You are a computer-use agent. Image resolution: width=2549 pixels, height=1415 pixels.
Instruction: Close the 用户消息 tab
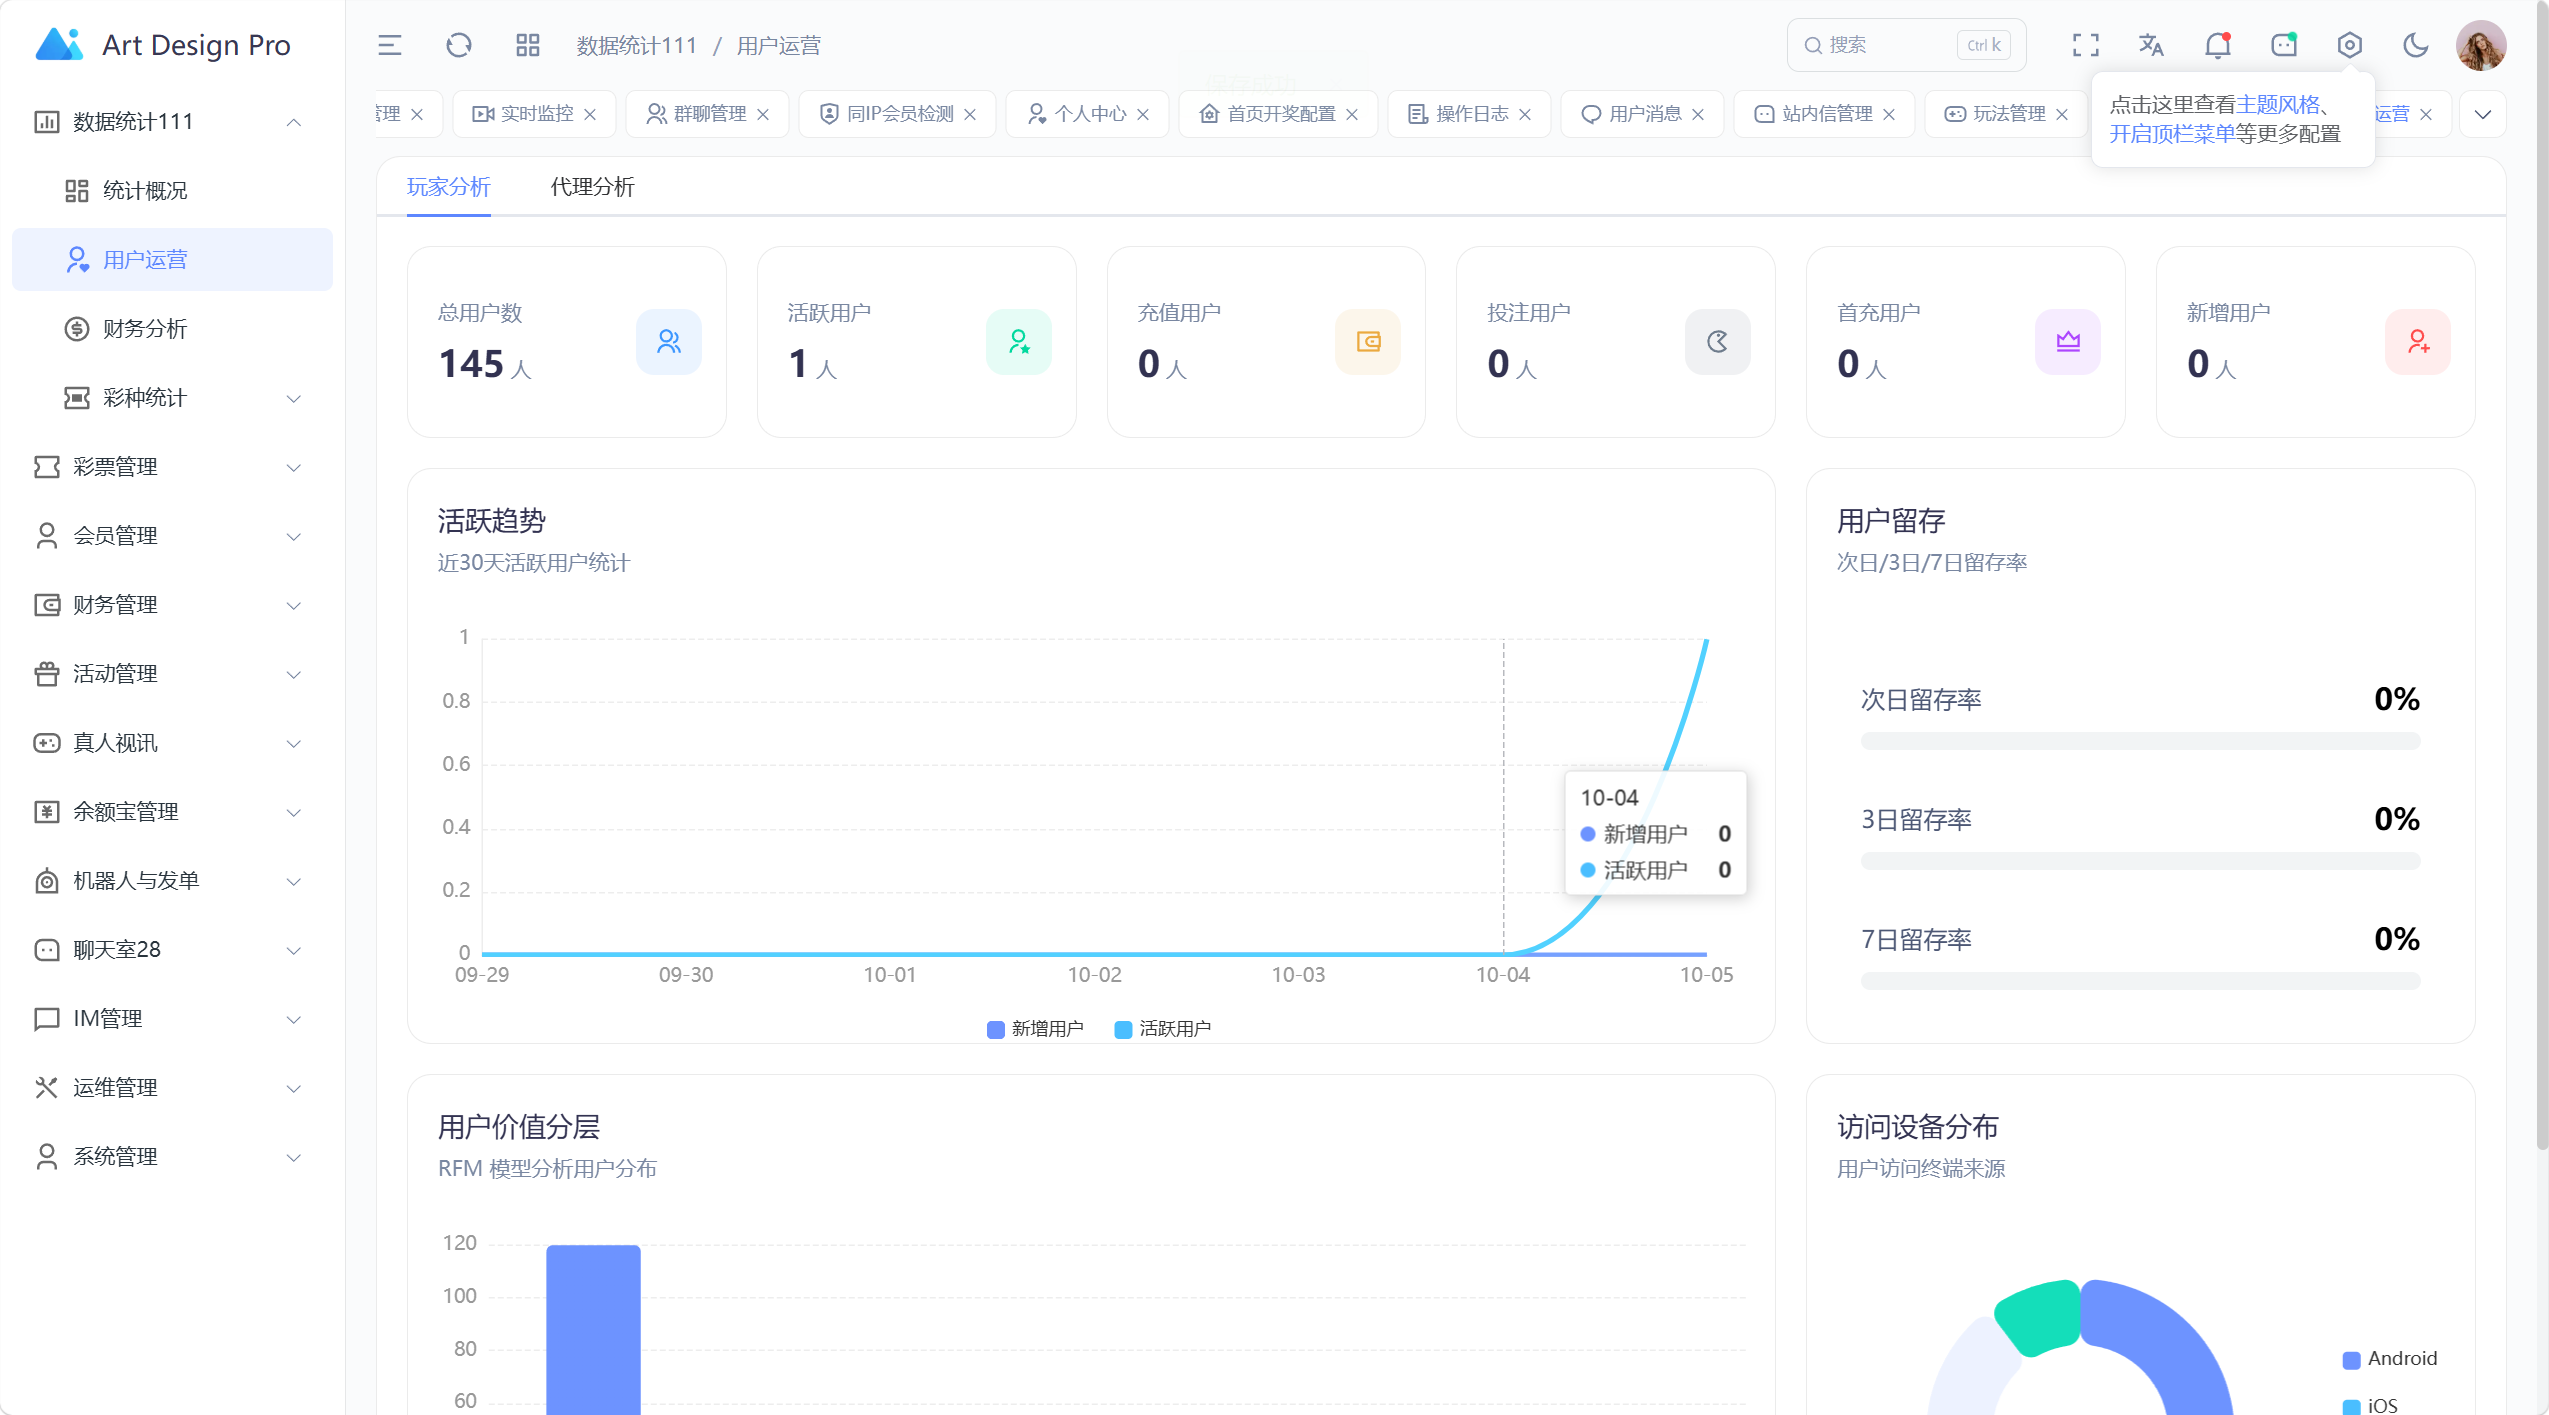pos(1698,115)
